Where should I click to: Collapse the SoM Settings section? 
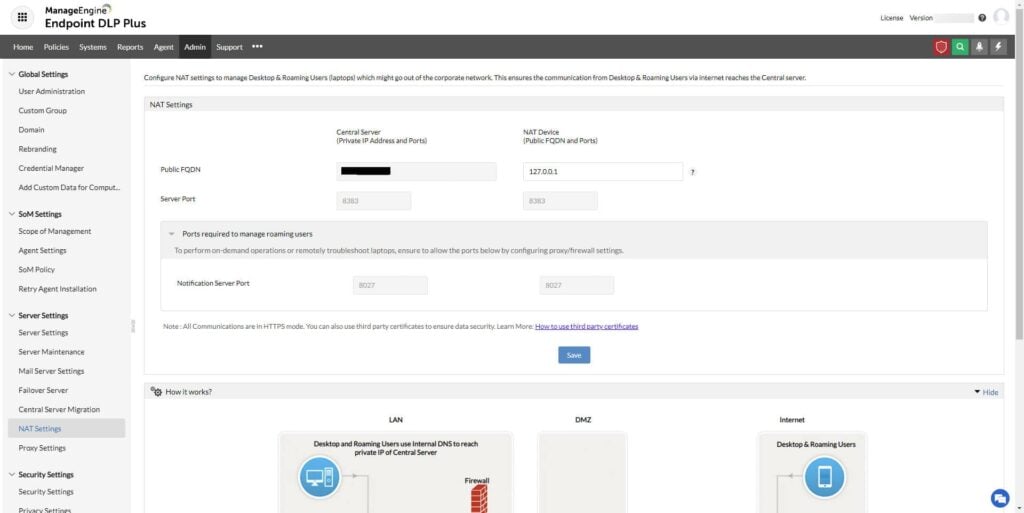point(12,214)
